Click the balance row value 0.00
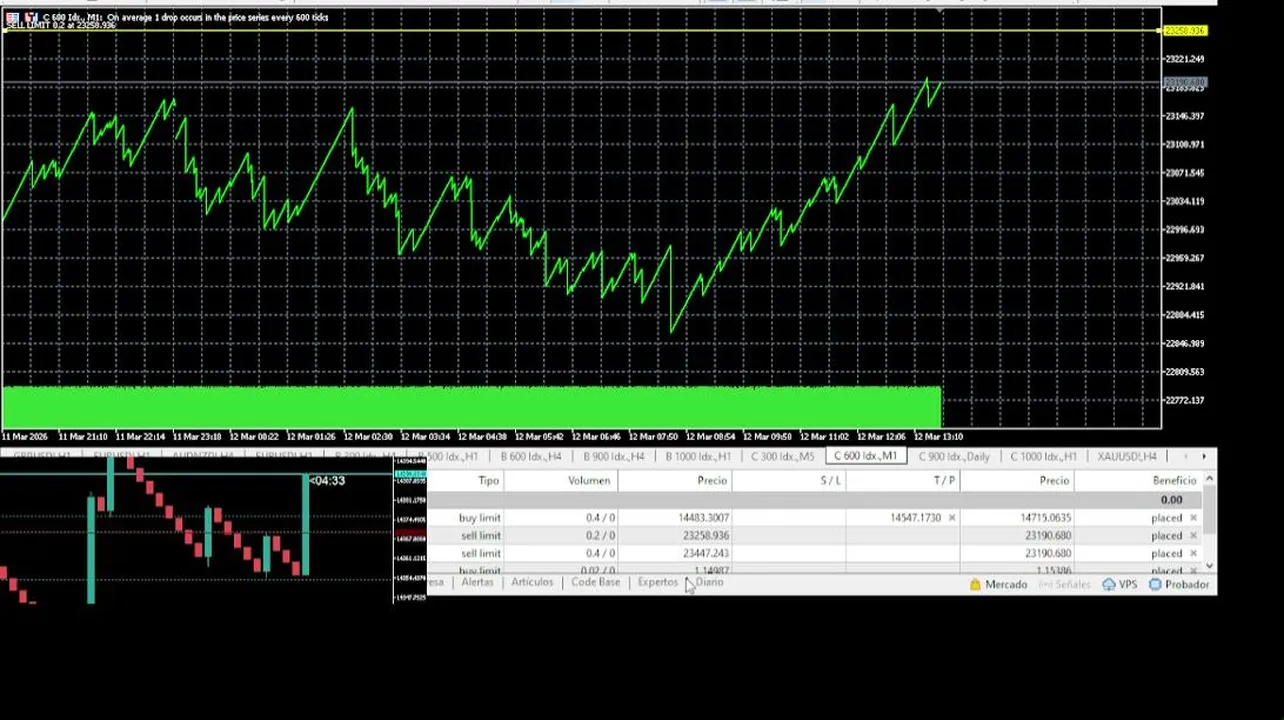Viewport: 1284px width, 720px height. click(1171, 500)
